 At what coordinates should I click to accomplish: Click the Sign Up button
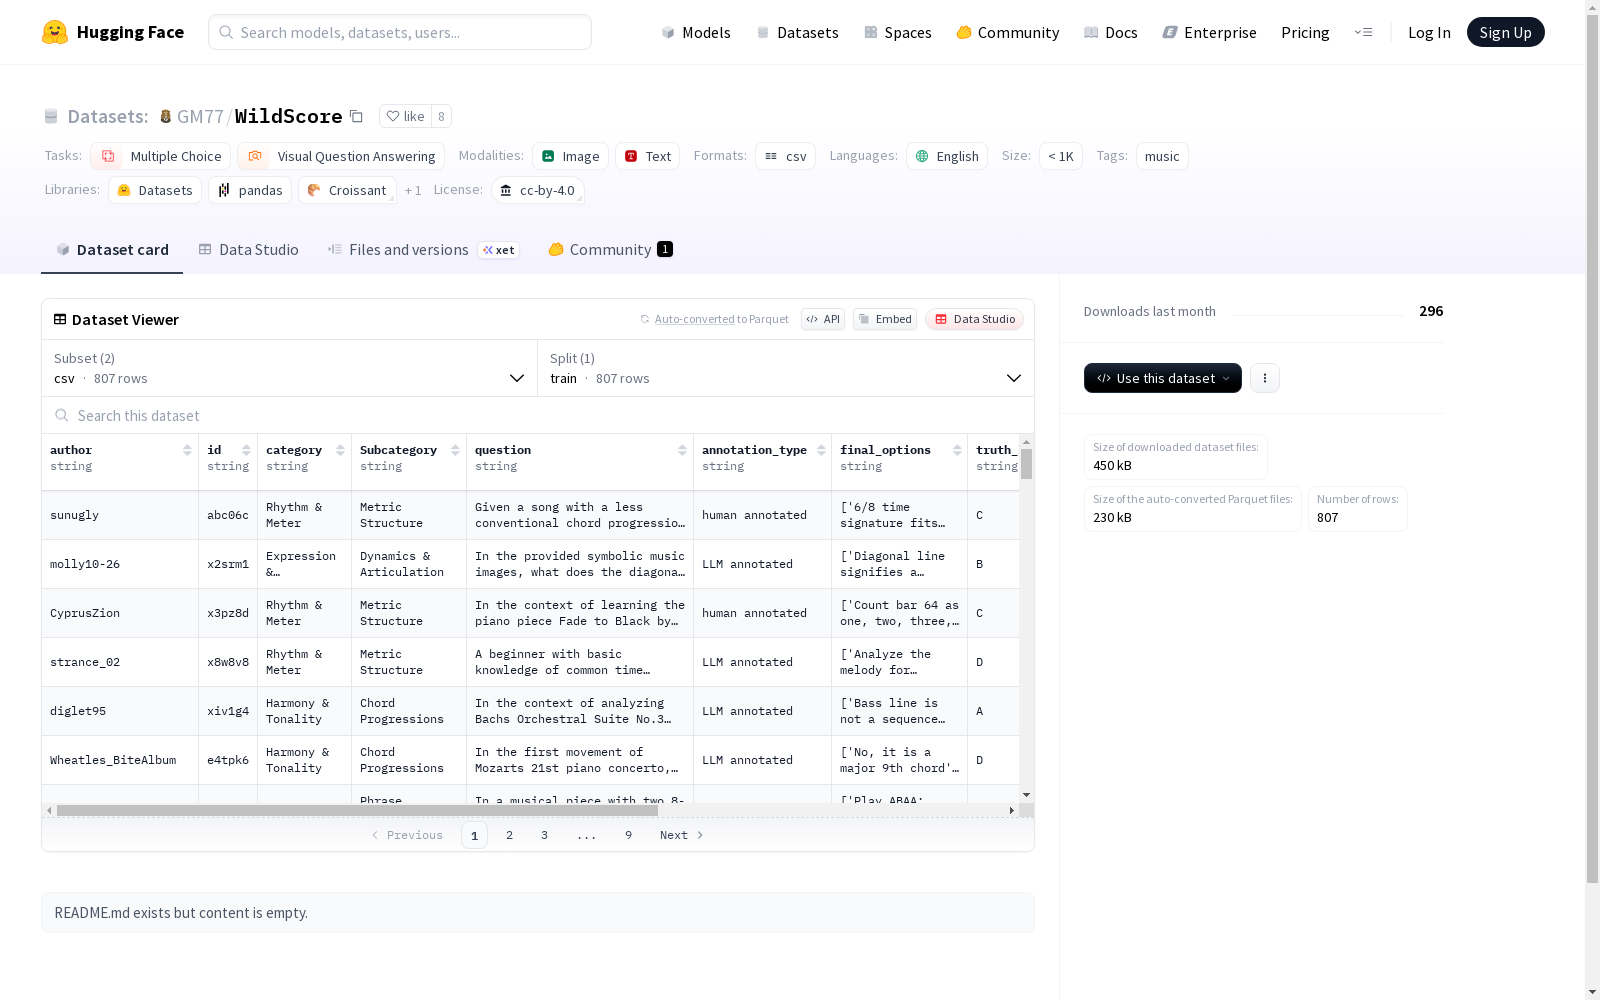click(x=1505, y=32)
